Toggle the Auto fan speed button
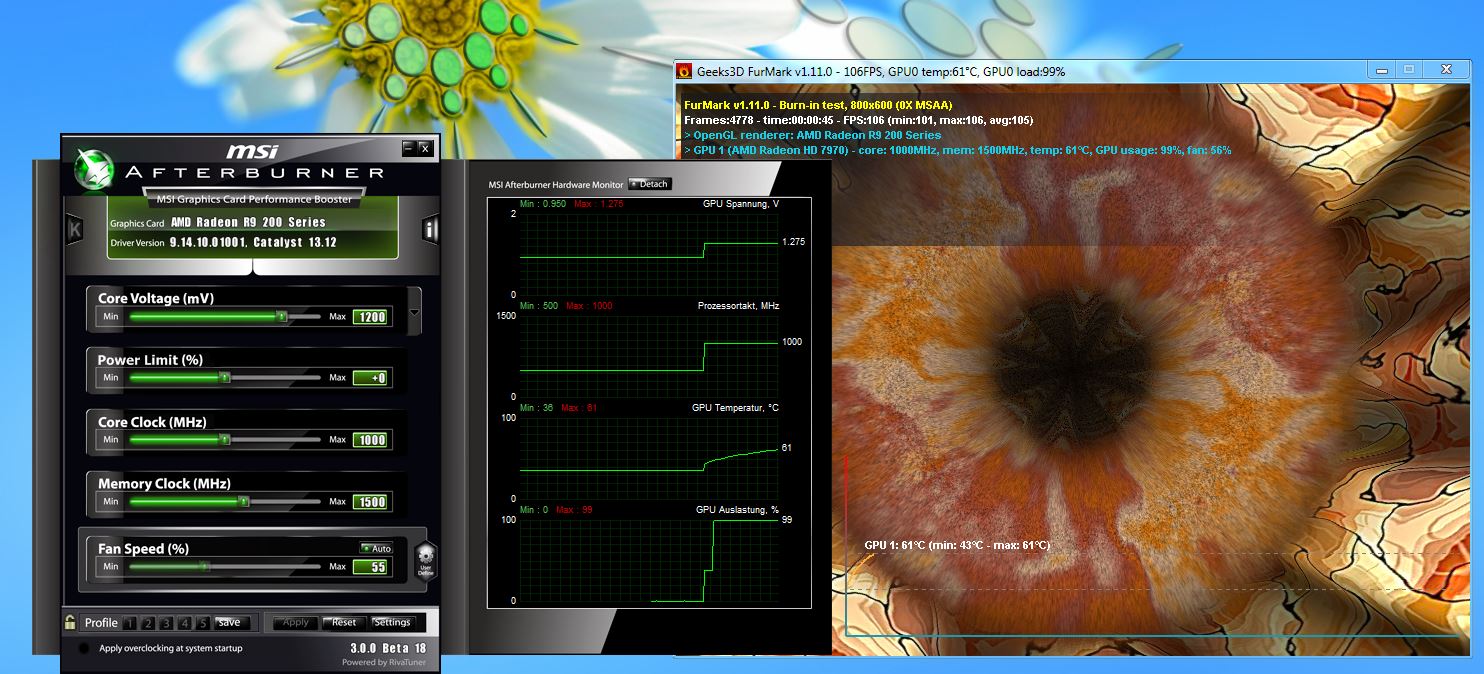Image resolution: width=1484 pixels, height=674 pixels. pyautogui.click(x=376, y=548)
